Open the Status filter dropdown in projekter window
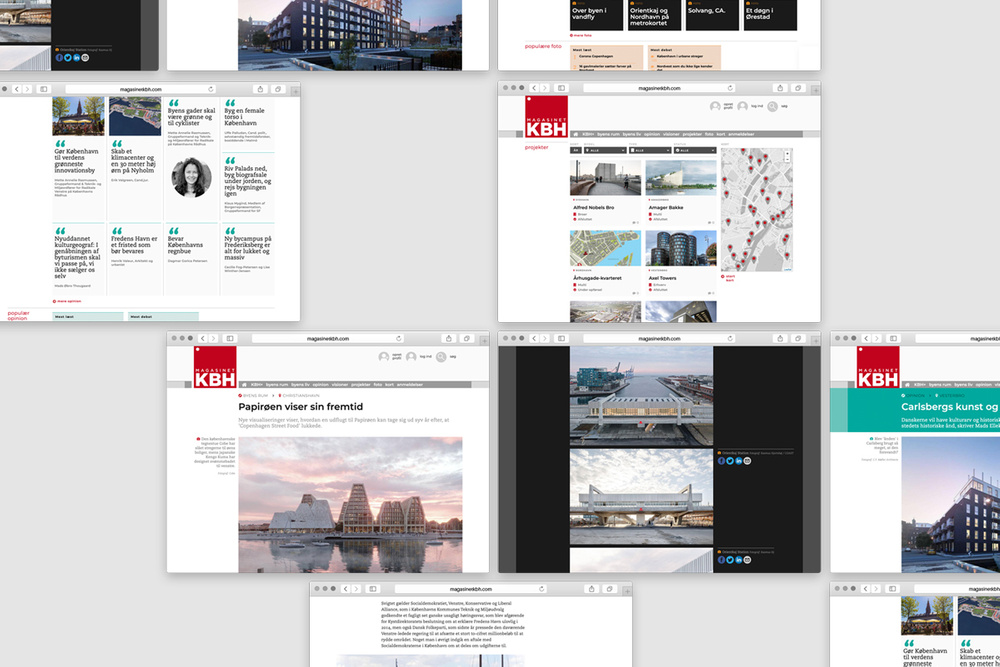This screenshot has height=667, width=1000. (695, 150)
